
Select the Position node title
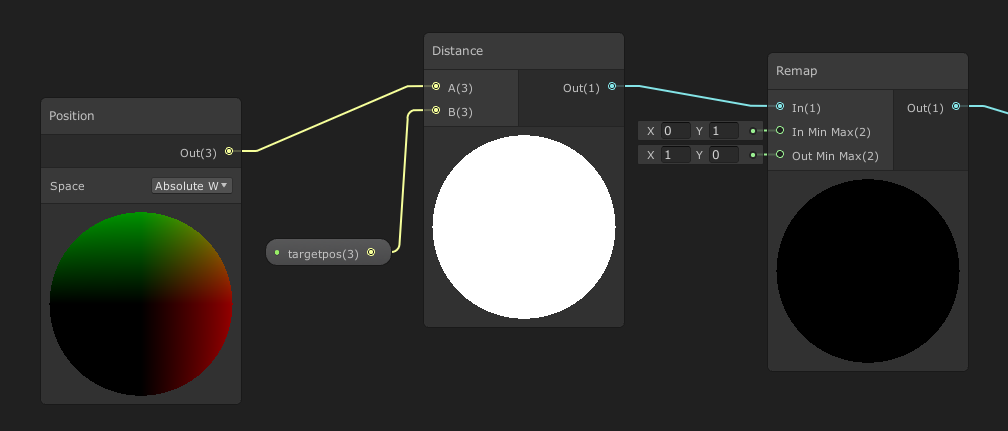click(71, 116)
